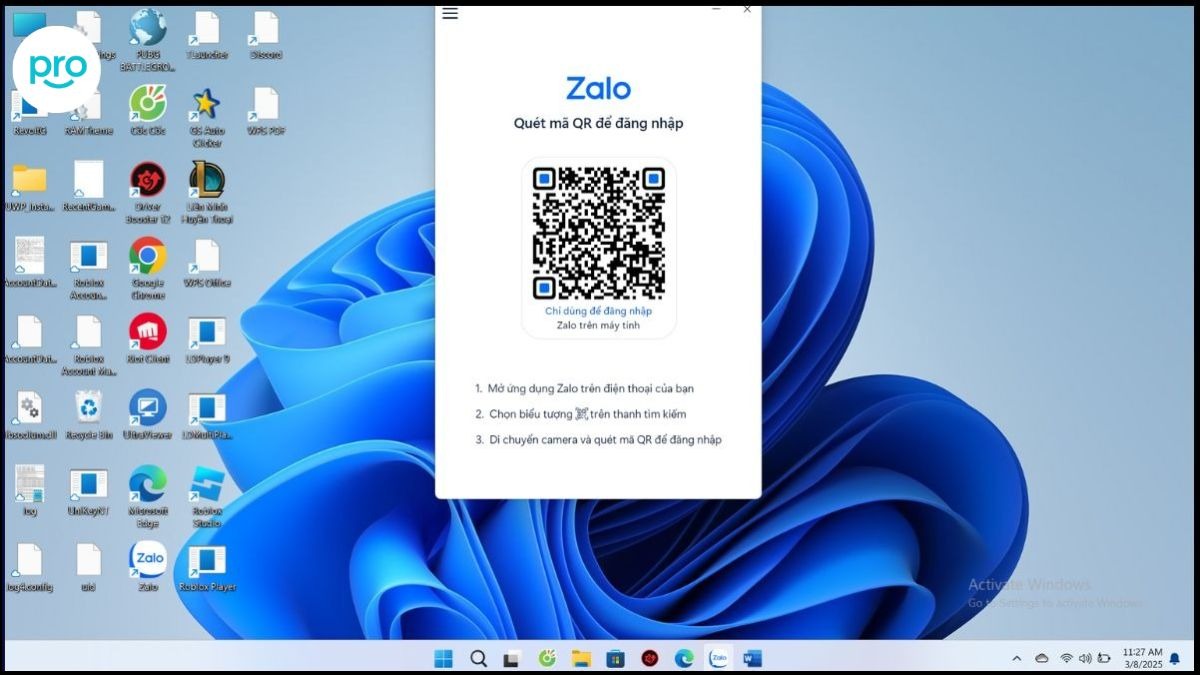Viewport: 1200px width, 675px height.
Task: Select the GS Auto Clicker desktop icon
Action: tap(207, 117)
